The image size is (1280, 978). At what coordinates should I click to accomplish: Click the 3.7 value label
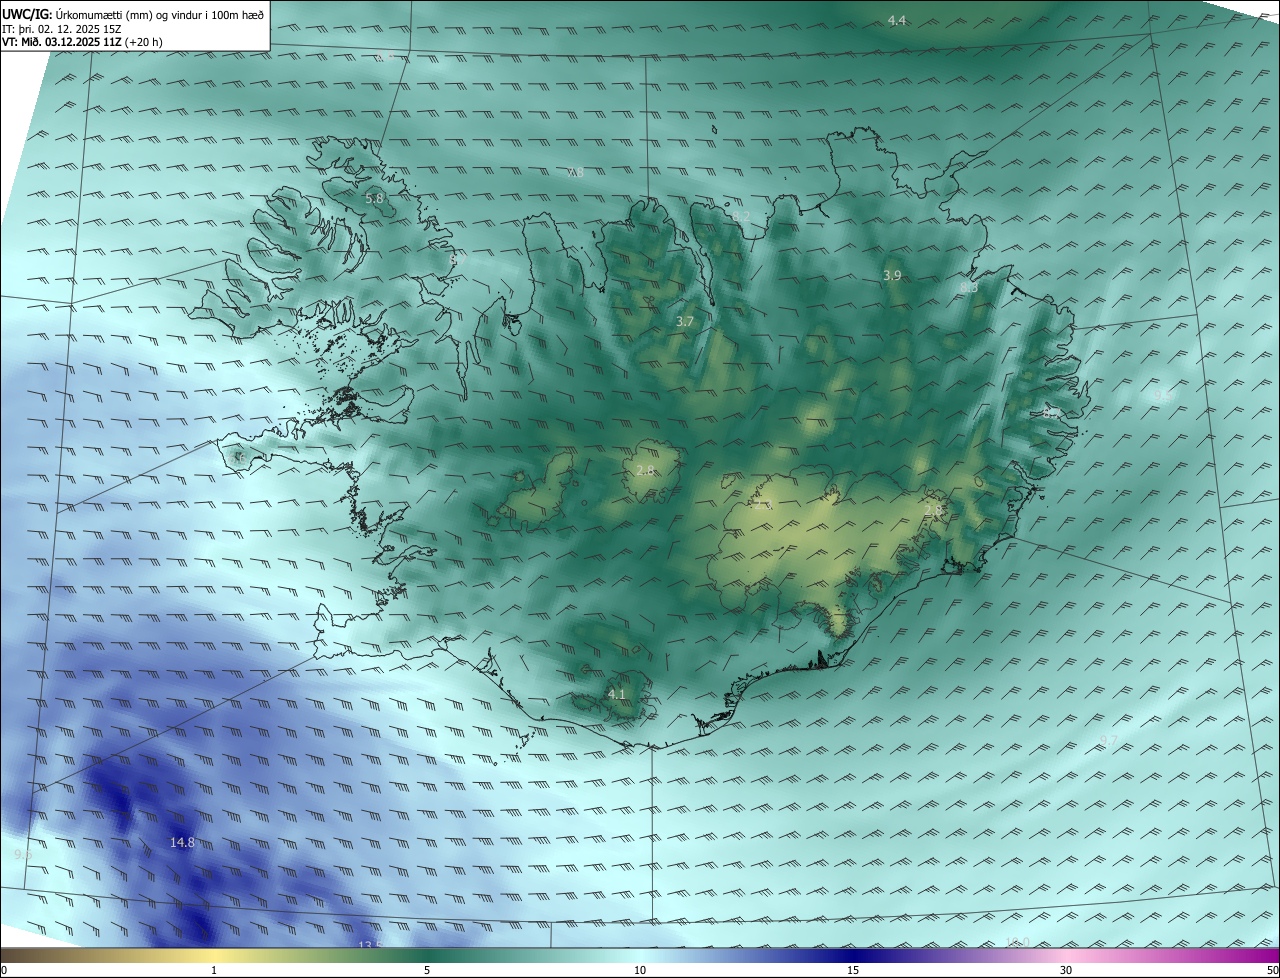pos(684,322)
